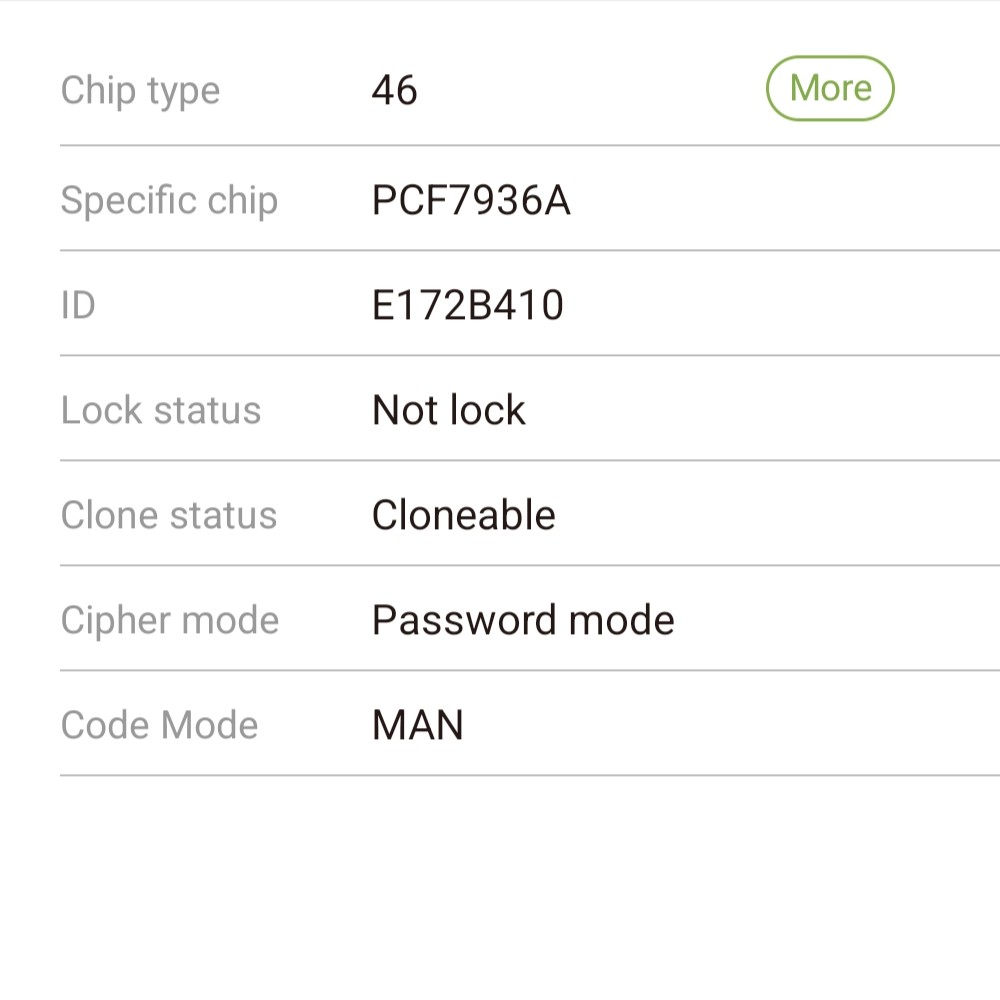Viewport: 1000px width, 1000px height.
Task: Click the blank area below the list
Action: point(500,890)
